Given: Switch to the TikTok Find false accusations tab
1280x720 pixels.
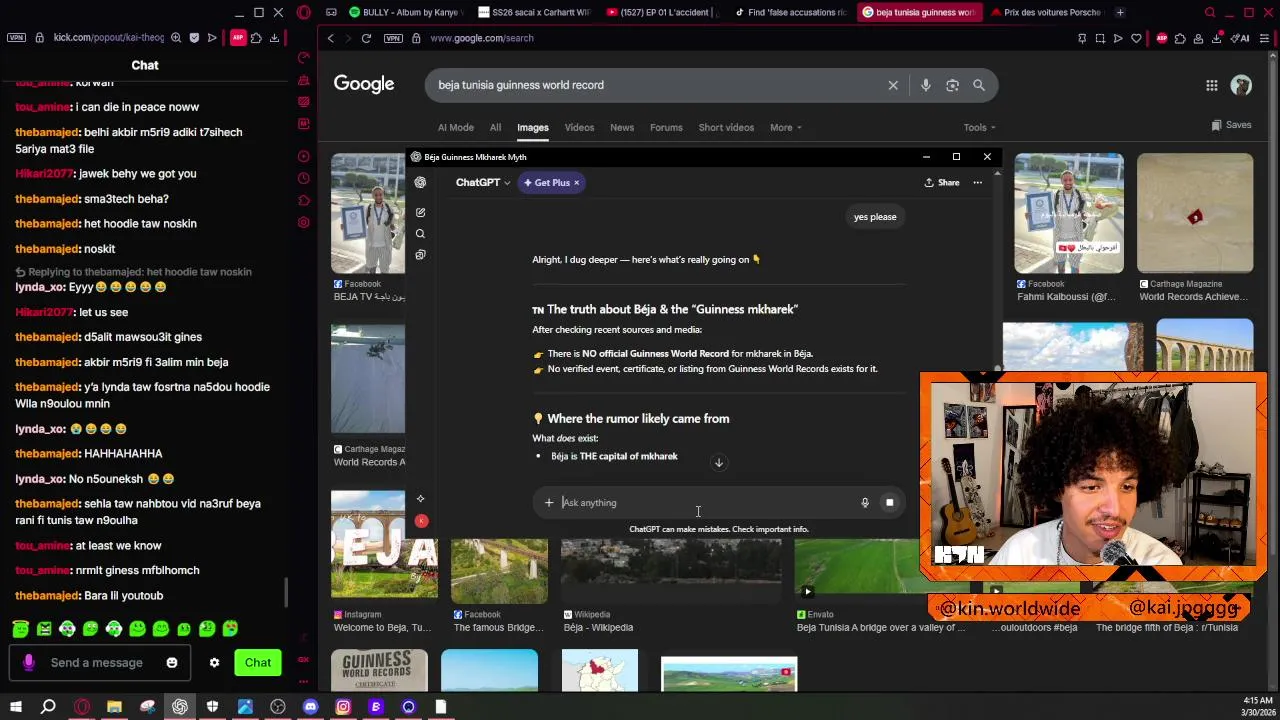Looking at the screenshot, I should tap(790, 12).
